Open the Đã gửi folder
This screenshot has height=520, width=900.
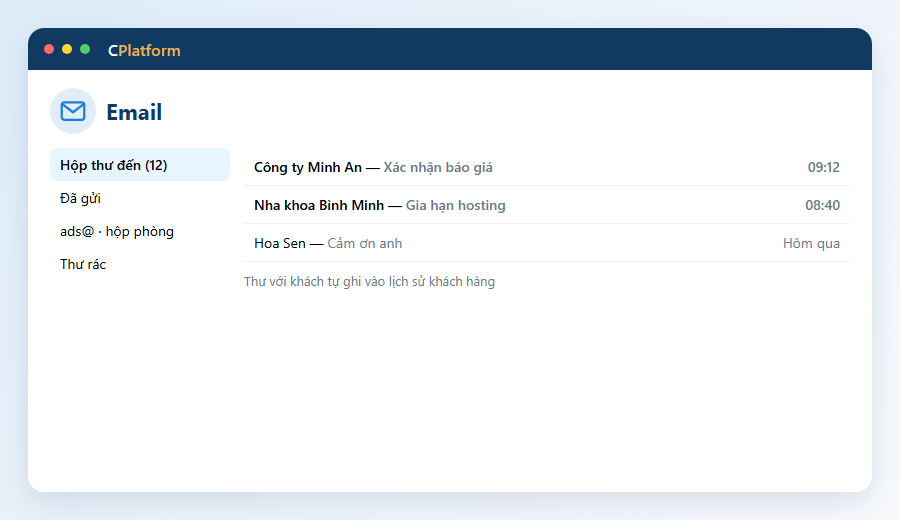(x=140, y=198)
